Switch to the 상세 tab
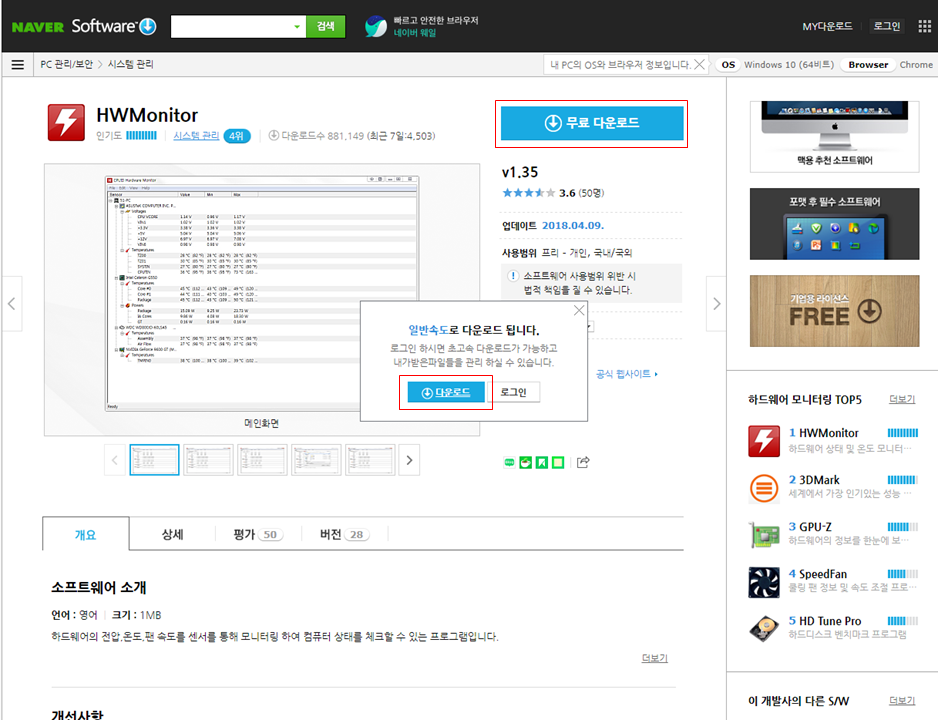The height and width of the screenshot is (720, 938). [172, 534]
